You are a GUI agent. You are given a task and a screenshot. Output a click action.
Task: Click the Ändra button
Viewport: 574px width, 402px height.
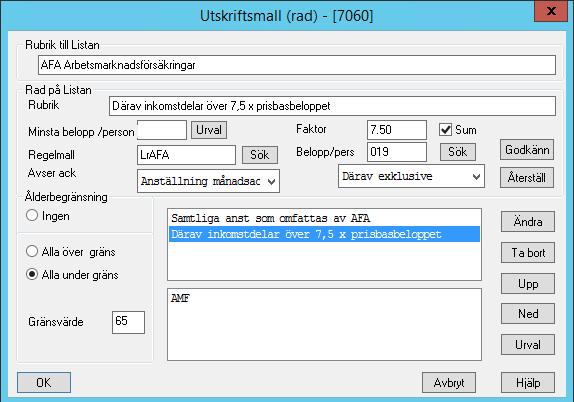pyautogui.click(x=528, y=222)
